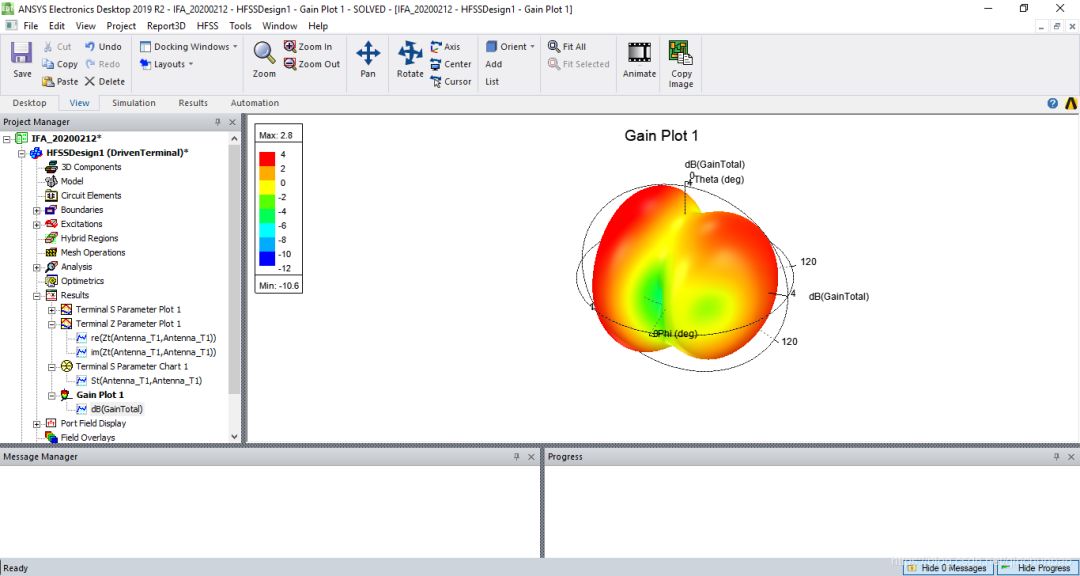
Task: Click the yellow ANSYS logo icon
Action: tap(1070, 103)
